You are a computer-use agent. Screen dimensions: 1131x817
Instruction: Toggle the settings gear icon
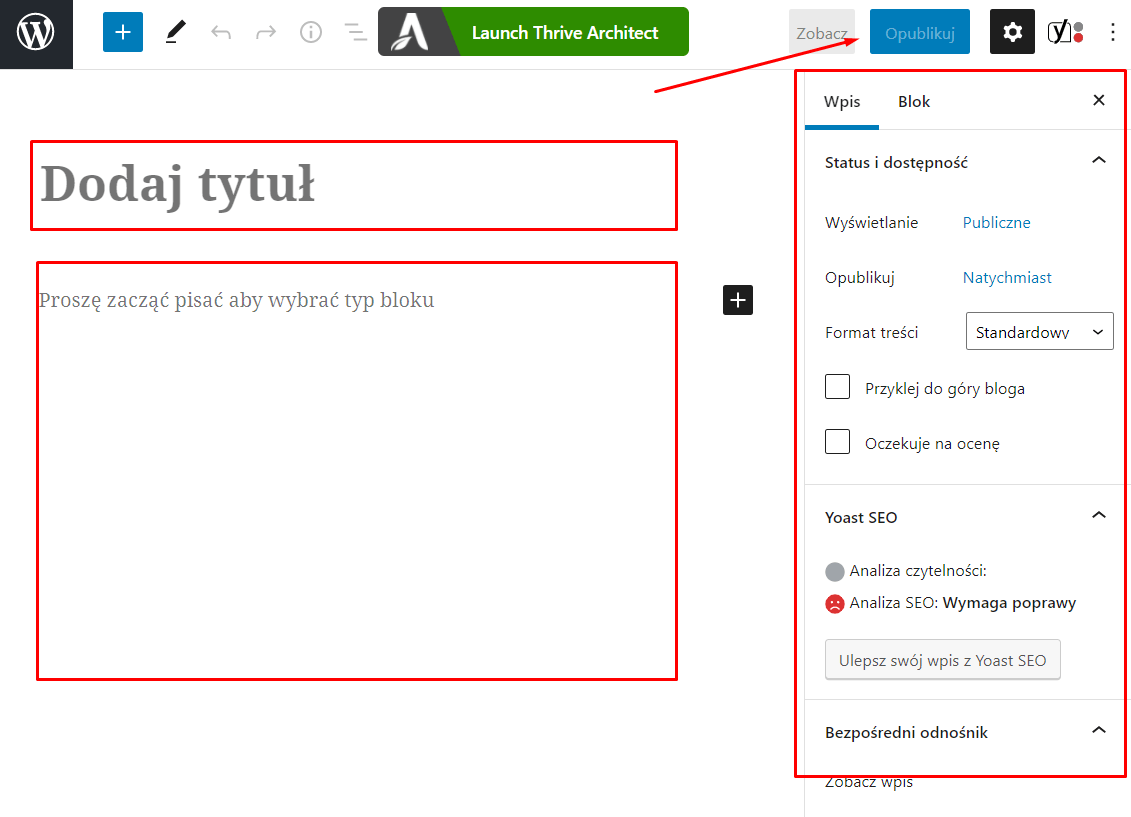click(1012, 33)
